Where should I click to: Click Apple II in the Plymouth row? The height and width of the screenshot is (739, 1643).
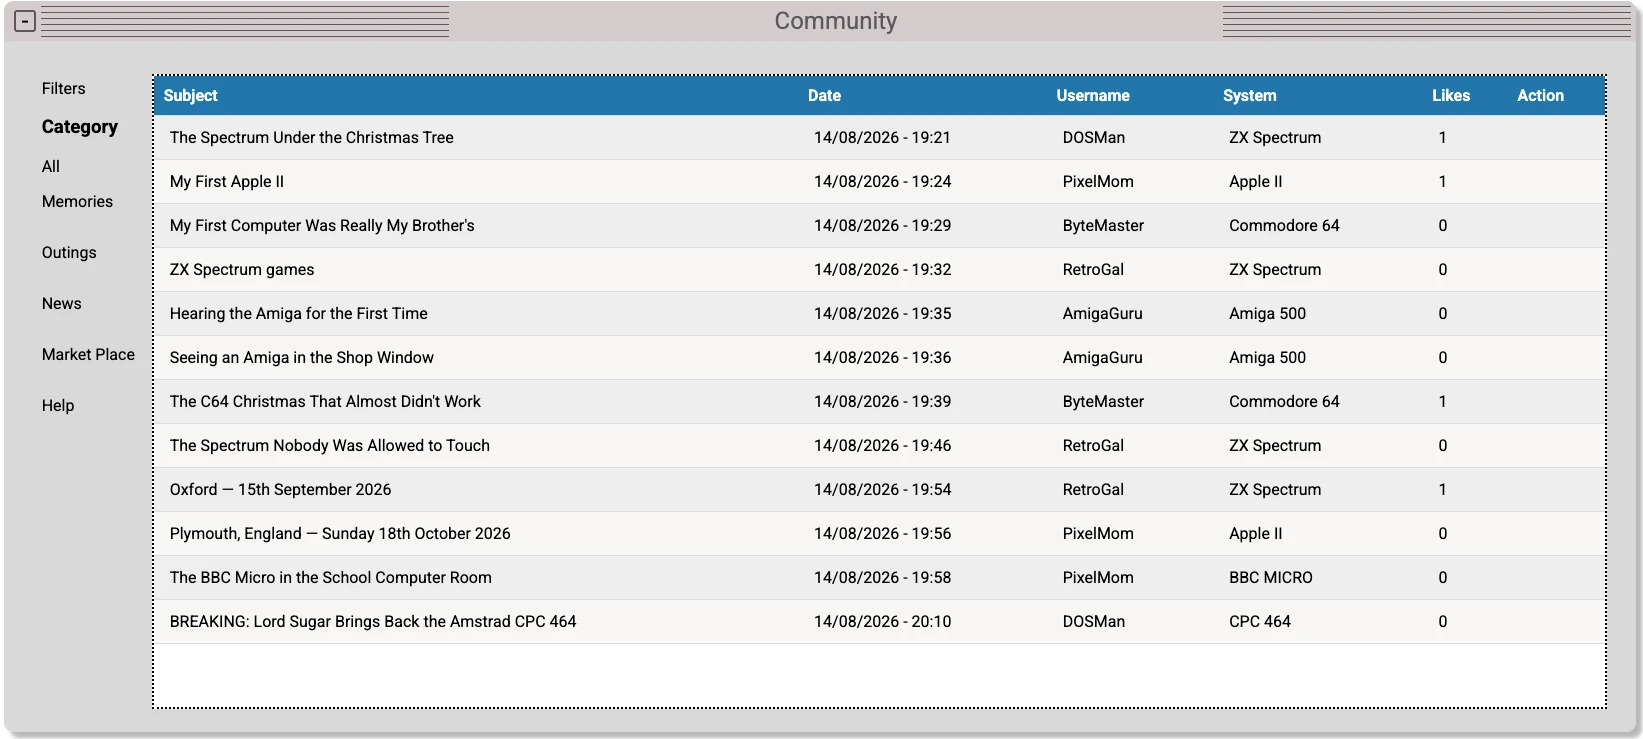tap(1256, 533)
